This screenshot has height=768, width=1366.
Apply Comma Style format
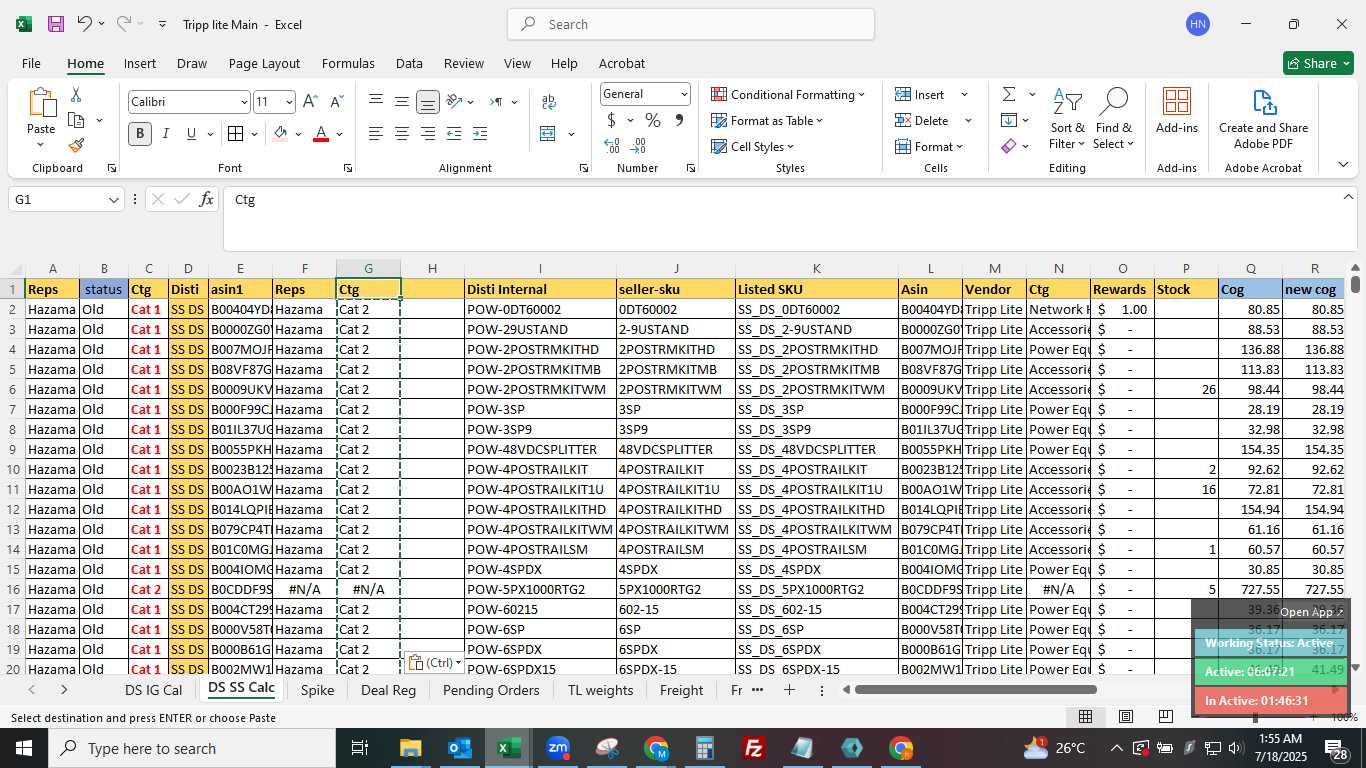click(679, 120)
